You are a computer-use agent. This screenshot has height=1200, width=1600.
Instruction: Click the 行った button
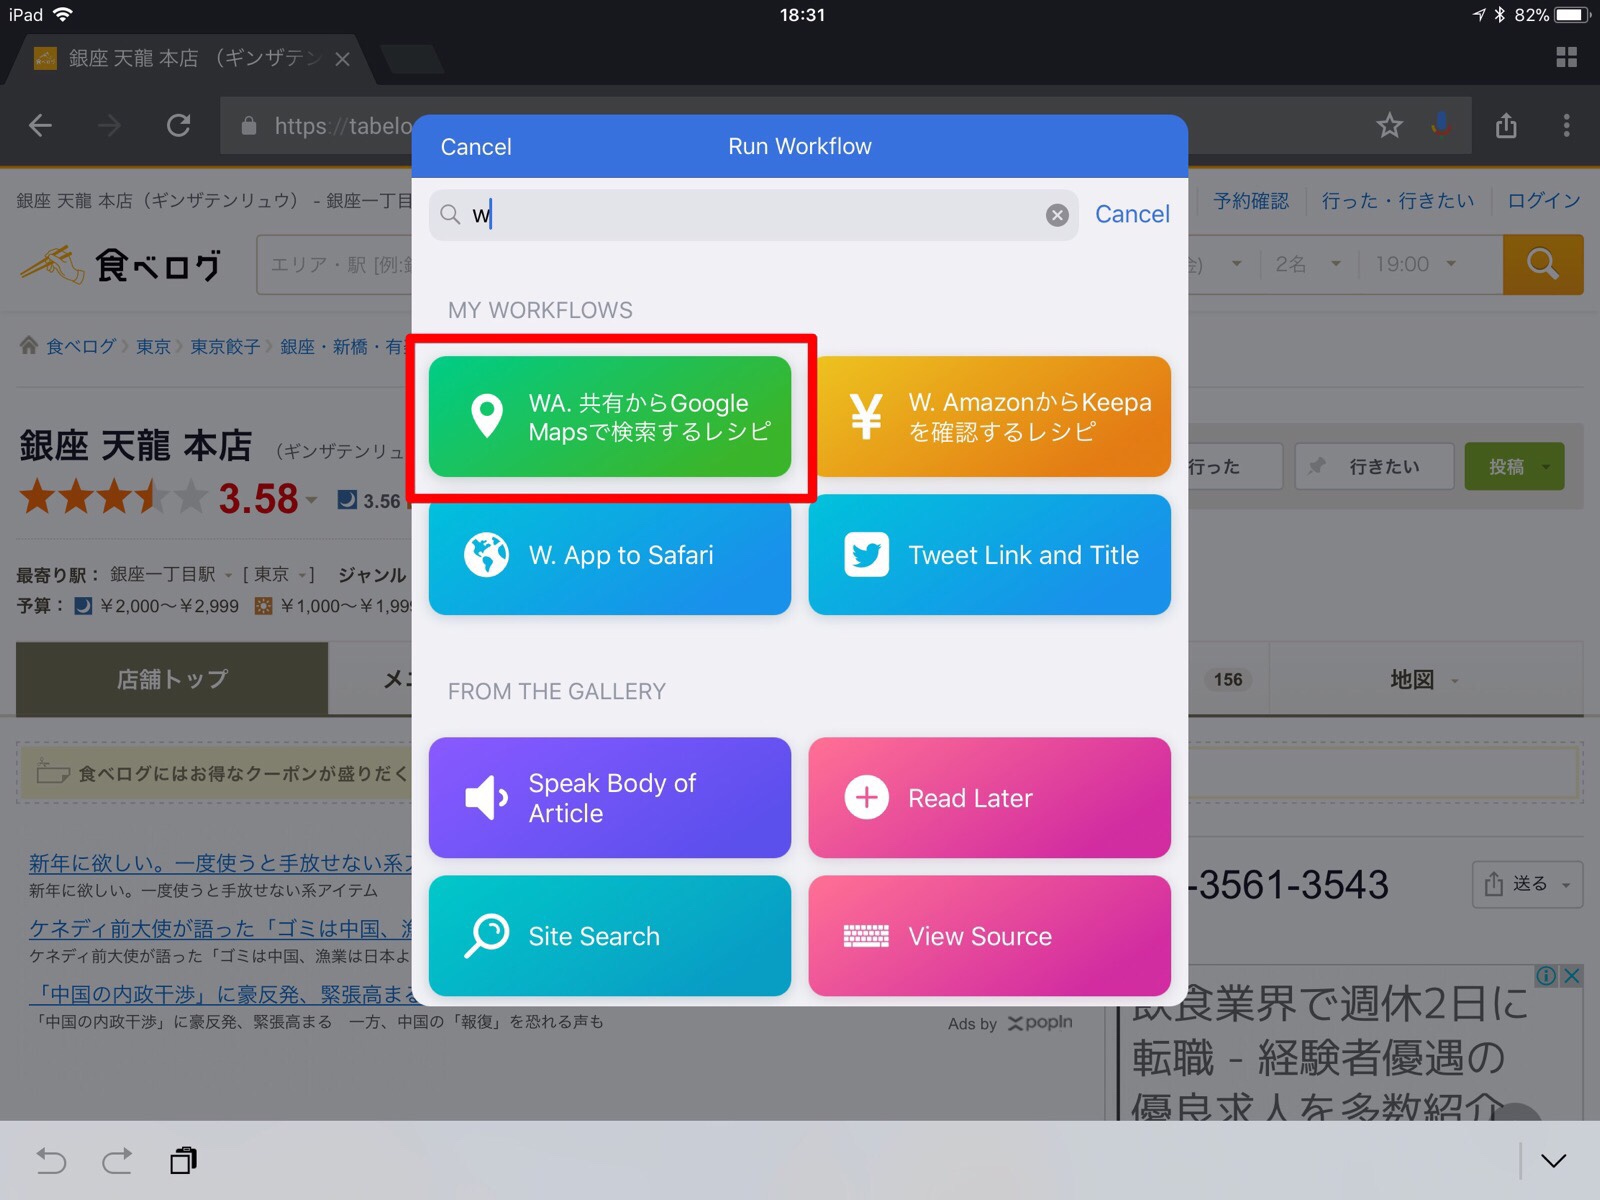click(x=1234, y=466)
